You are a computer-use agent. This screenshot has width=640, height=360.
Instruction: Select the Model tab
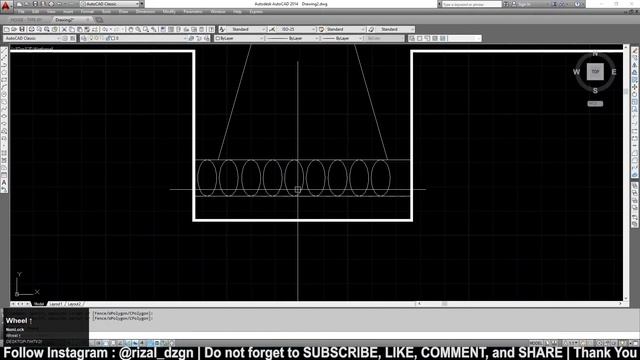[39, 304]
